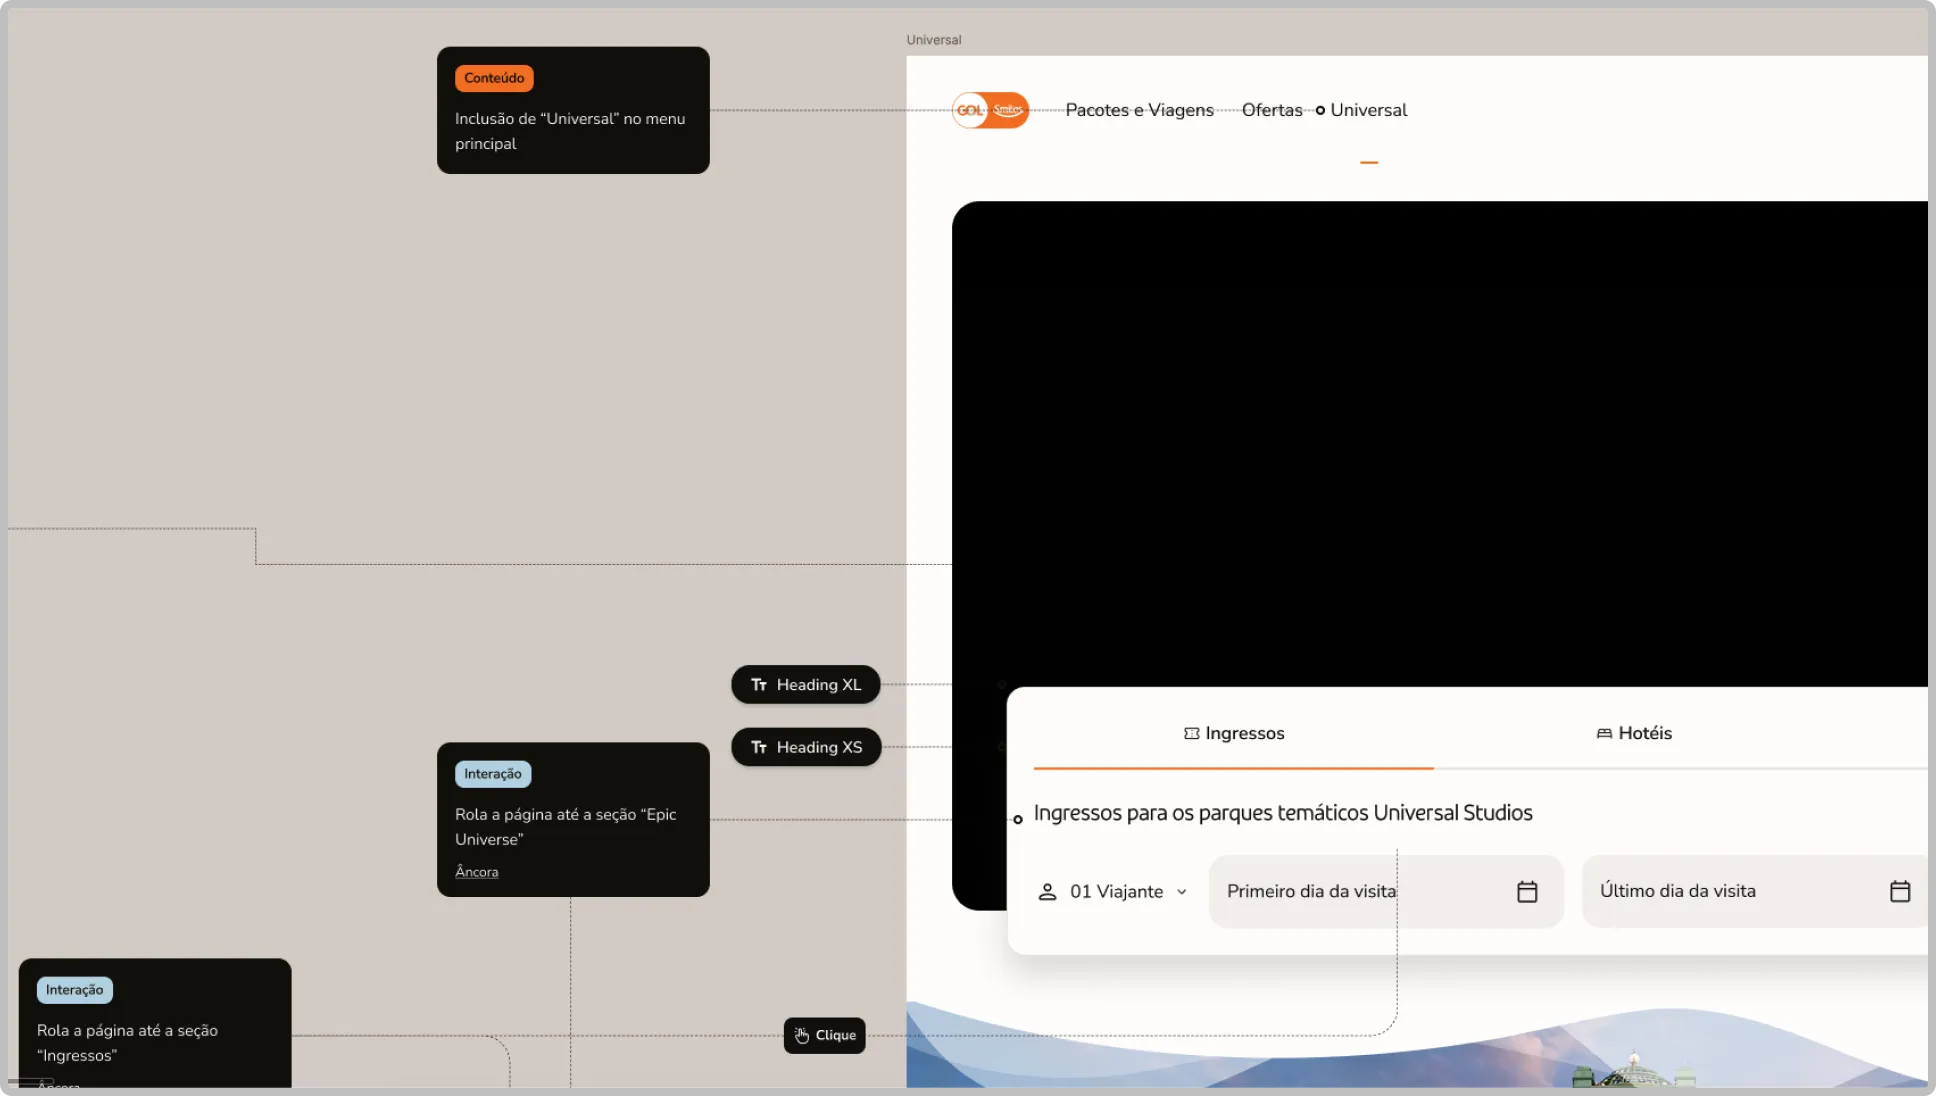Click the text icon on Heading XS

[x=759, y=747]
